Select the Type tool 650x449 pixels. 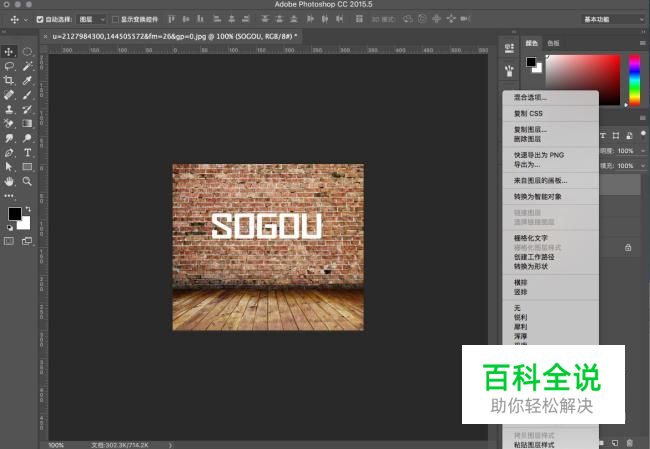(x=27, y=153)
